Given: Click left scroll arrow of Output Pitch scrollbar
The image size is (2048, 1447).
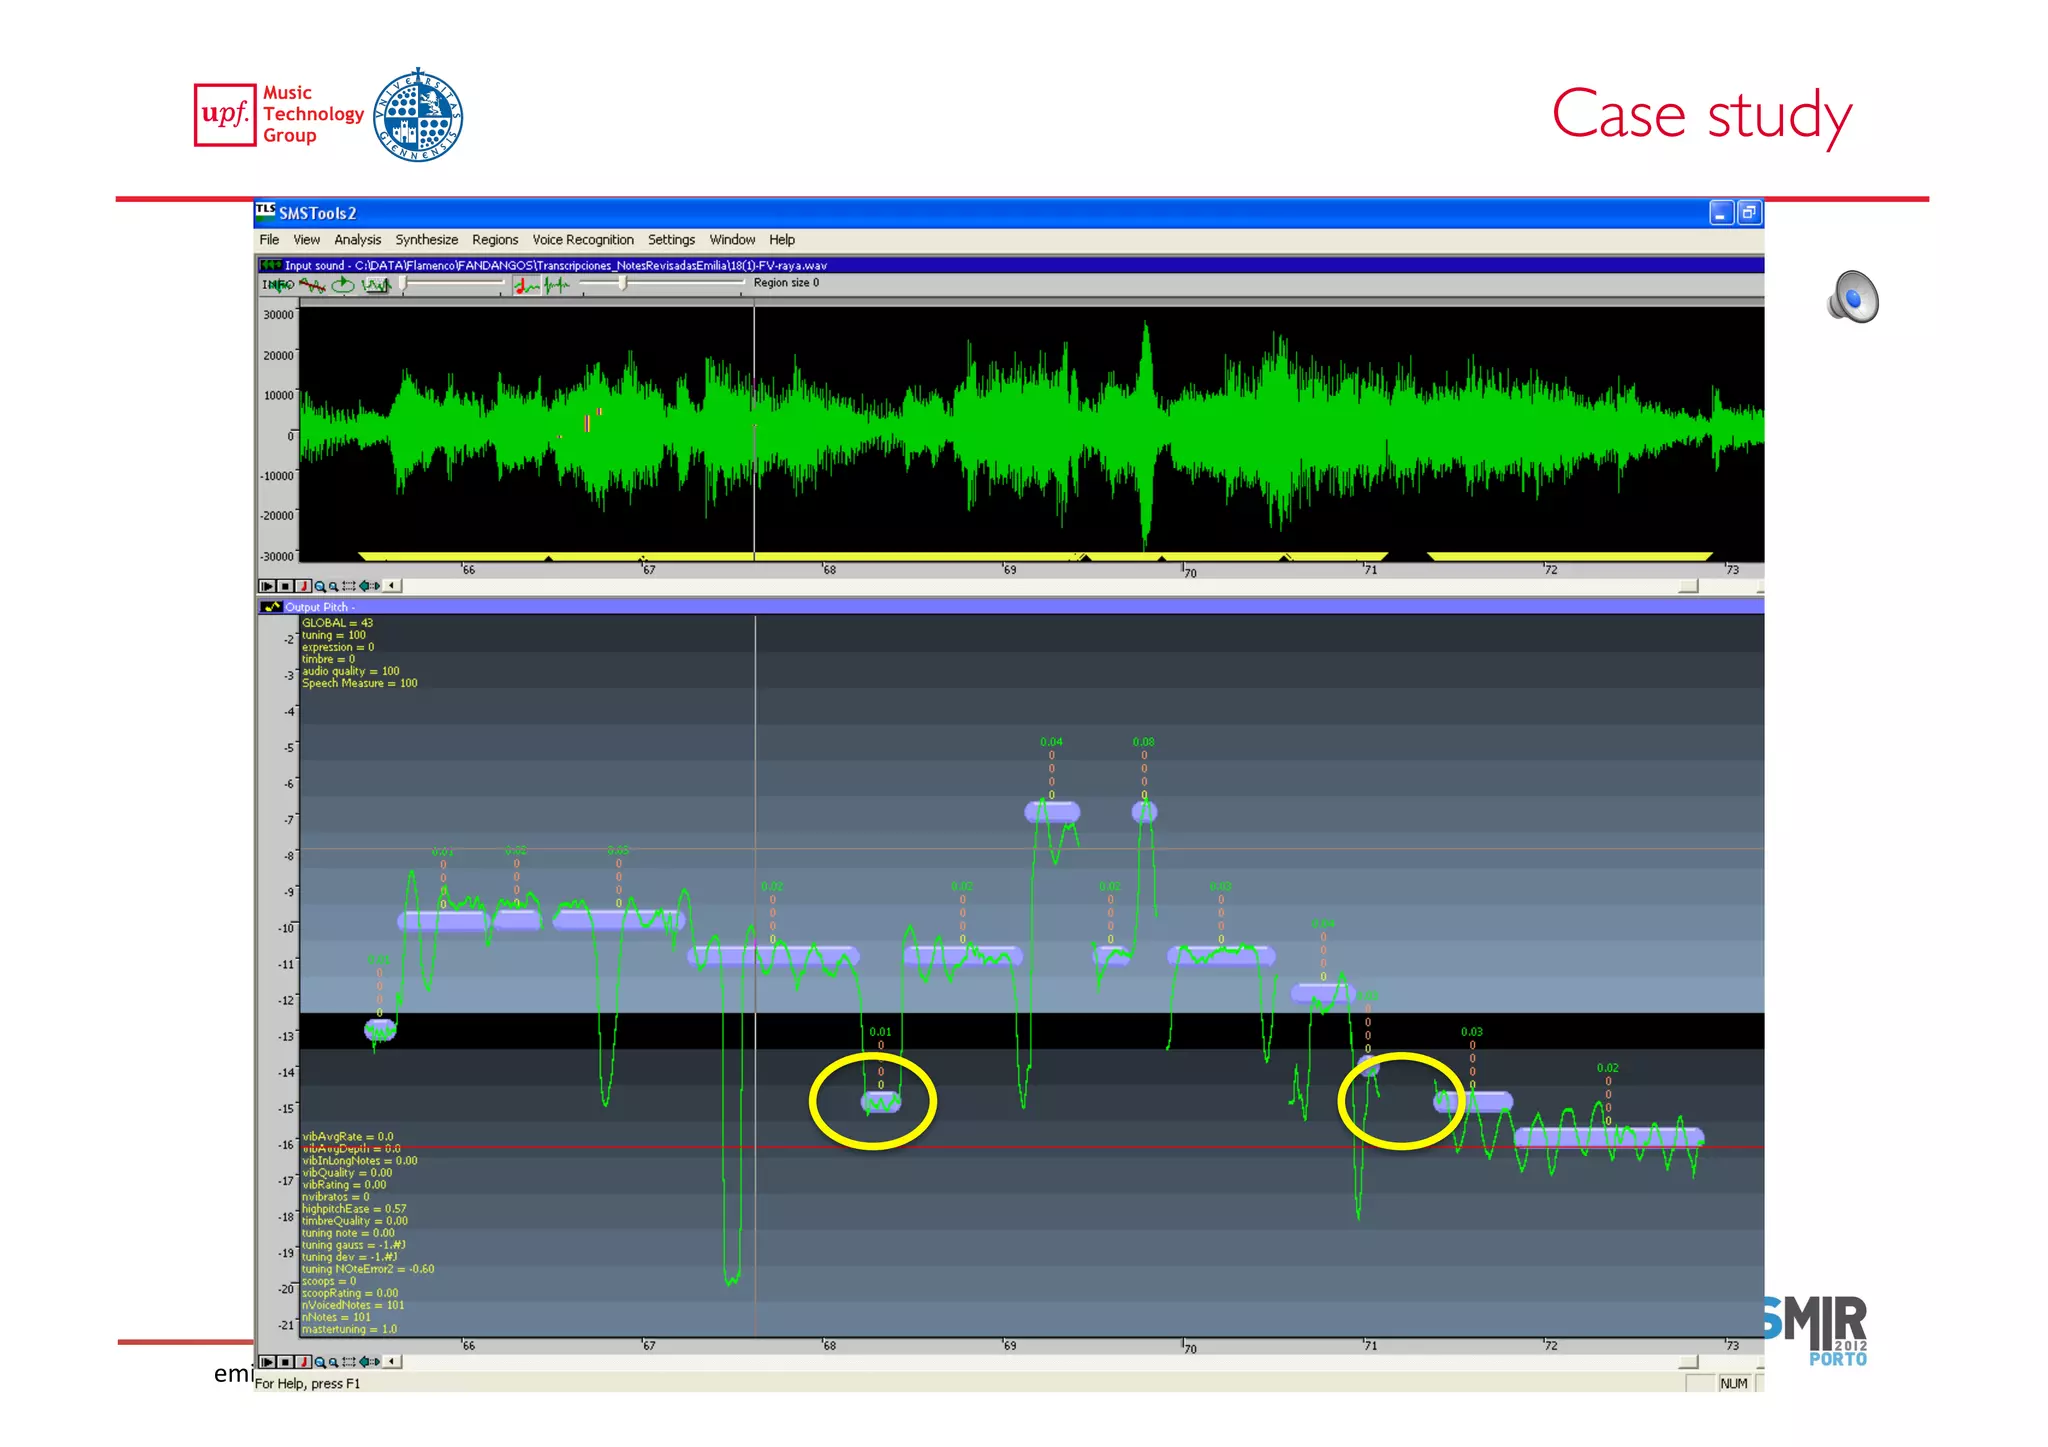Looking at the screenshot, I should [393, 1362].
